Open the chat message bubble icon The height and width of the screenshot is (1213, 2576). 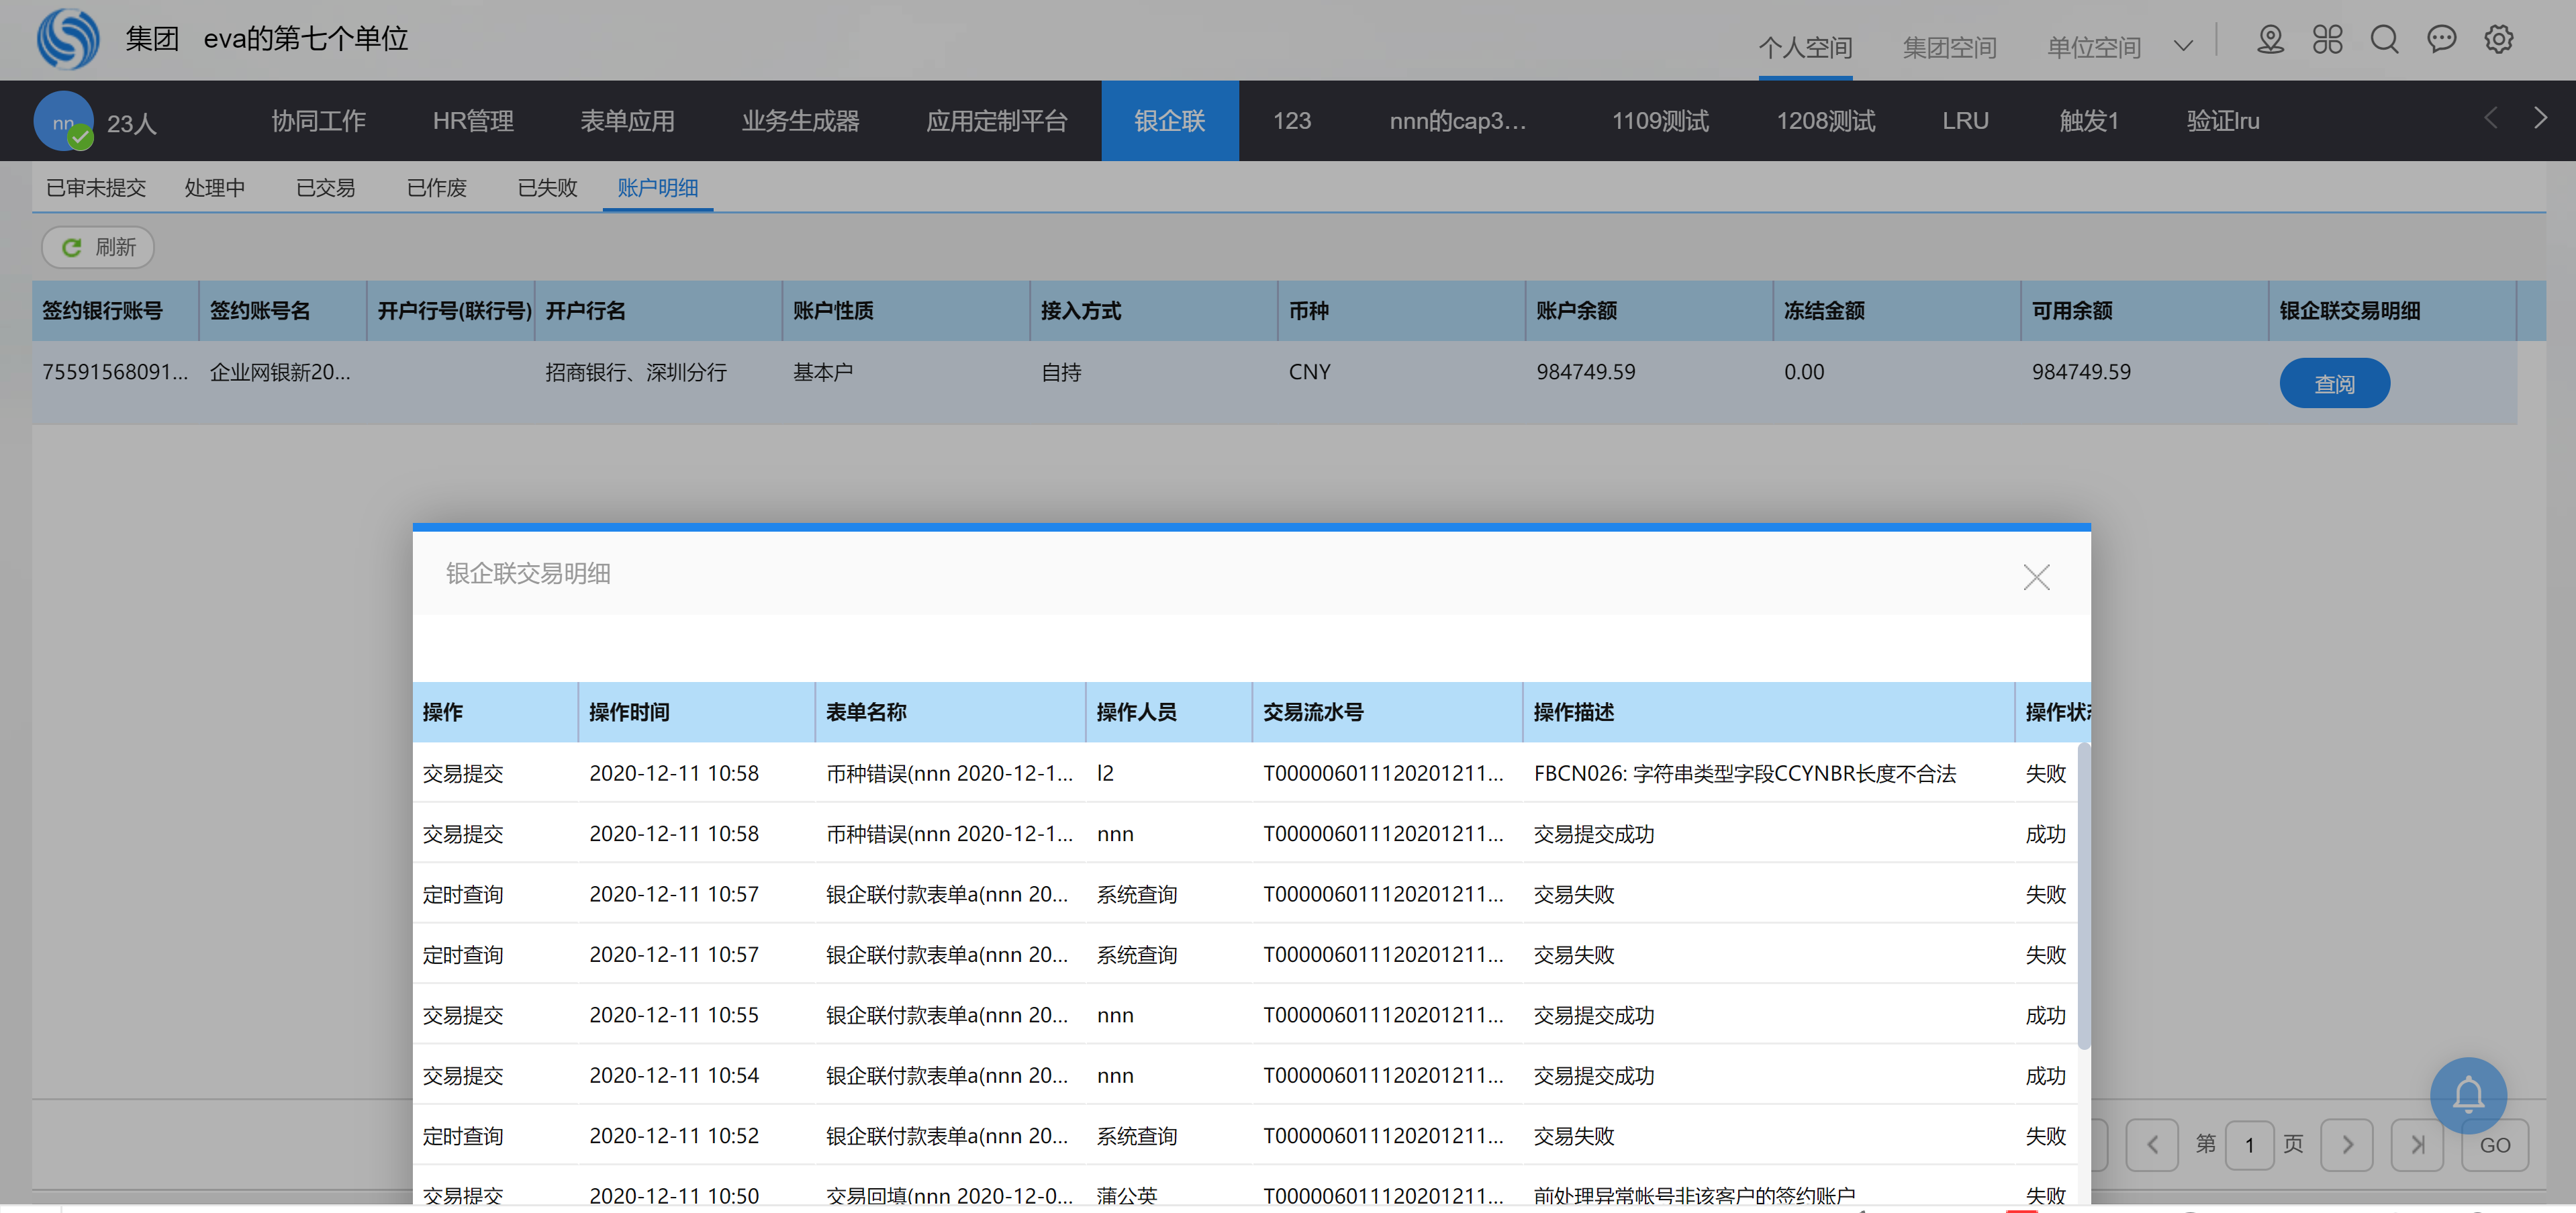[2441, 40]
